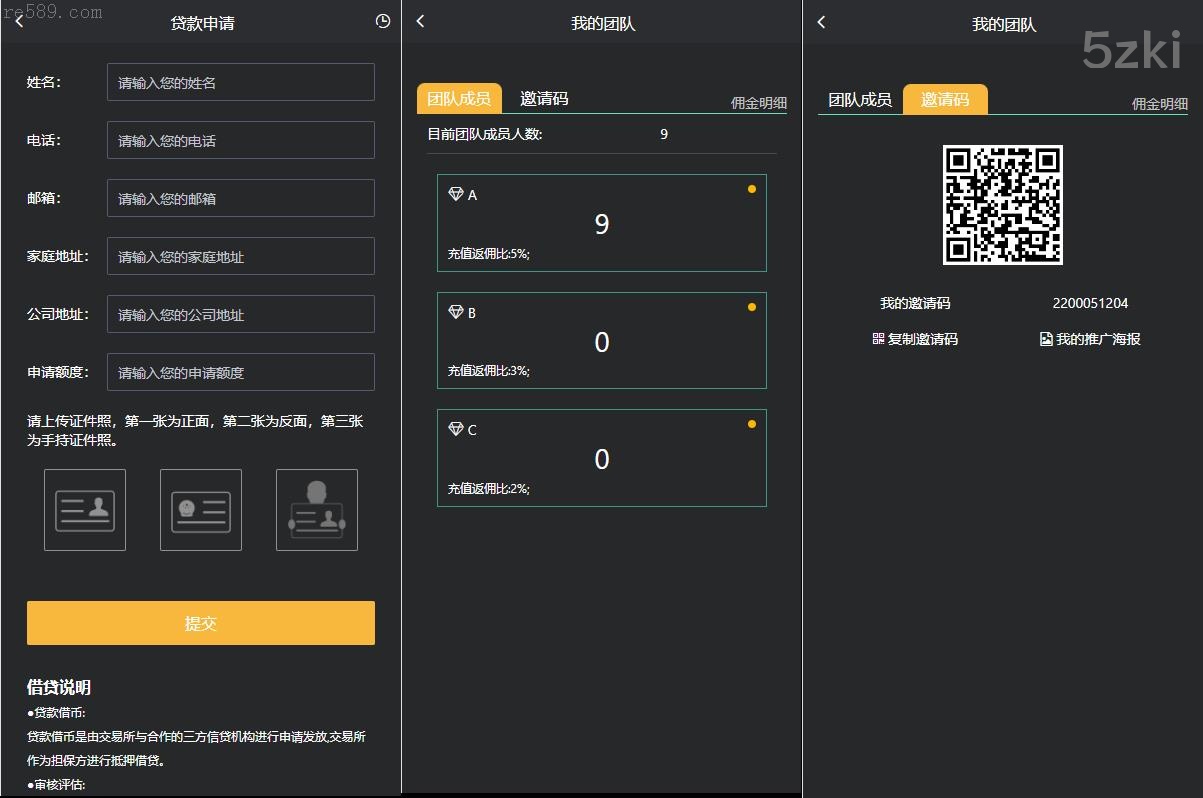Open loan history clock icon
The width and height of the screenshot is (1203, 798).
click(383, 21)
